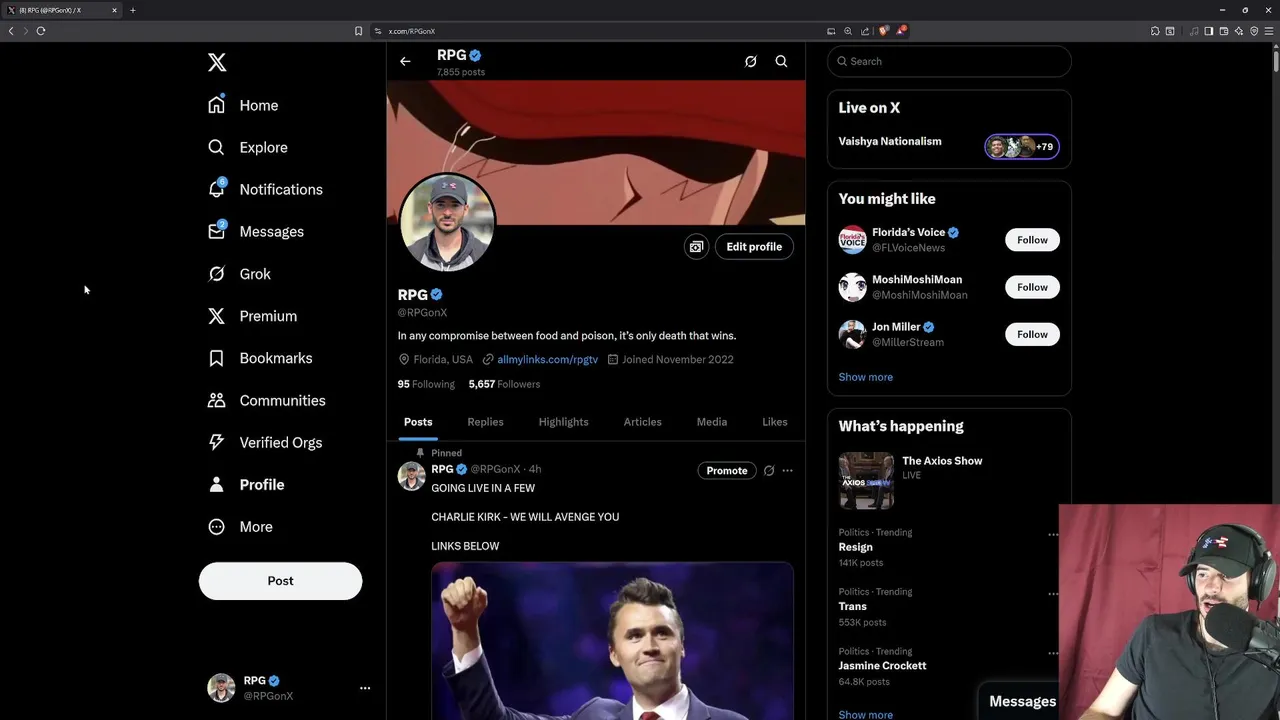Click Show more under What's happening

click(x=866, y=714)
